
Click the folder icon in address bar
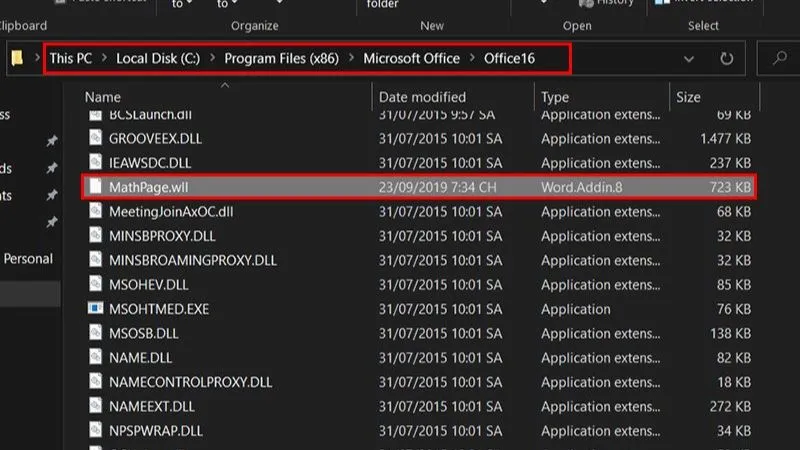pos(18,59)
